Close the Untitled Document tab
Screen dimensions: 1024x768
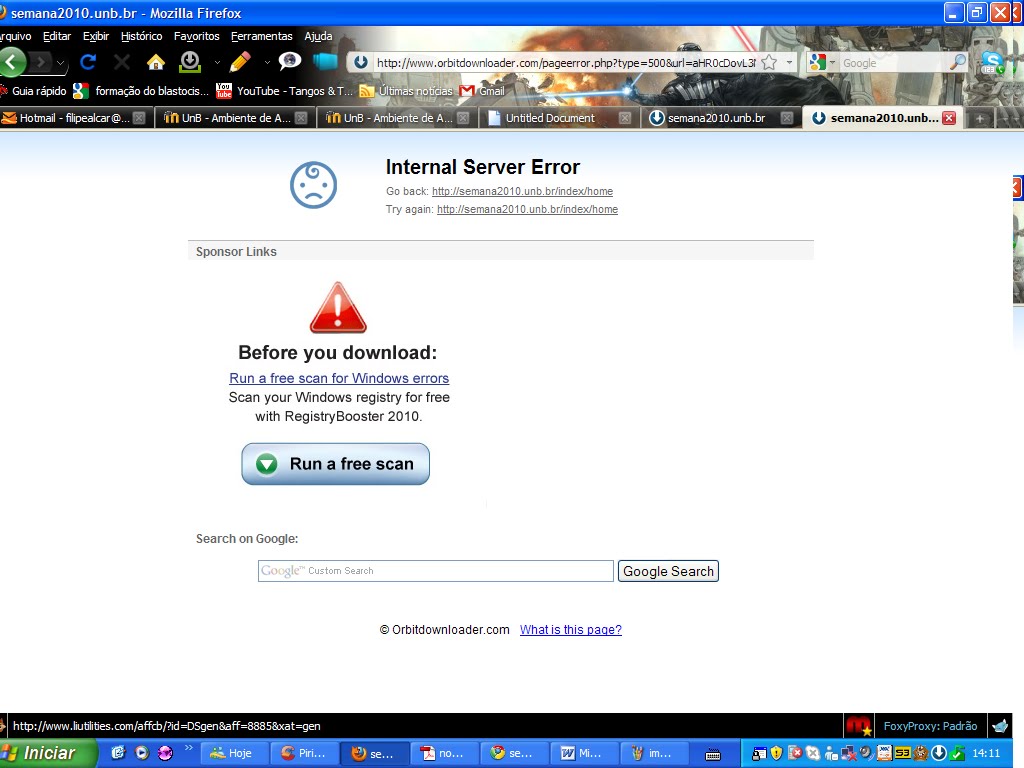click(625, 118)
